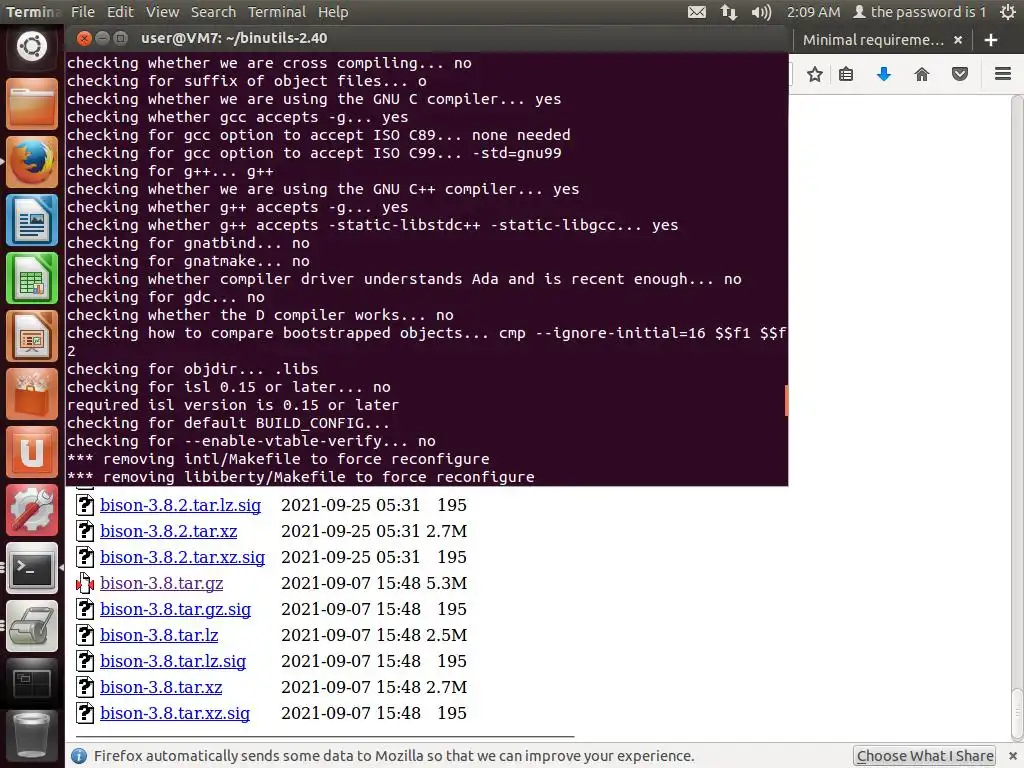The image size is (1024, 768).
Task: Switch to Terminal launcher icon
Action: [x=31, y=568]
